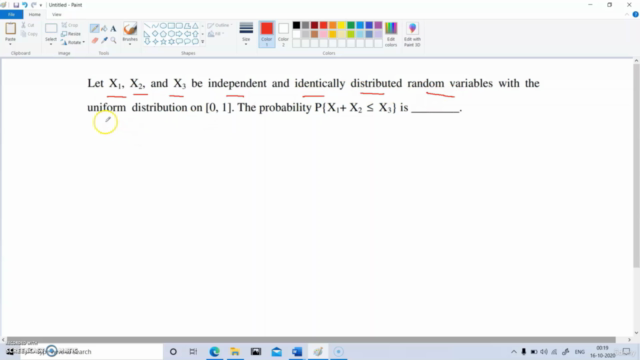640x360 pixels.
Task: Open the Paint help icon
Action: 636,14
